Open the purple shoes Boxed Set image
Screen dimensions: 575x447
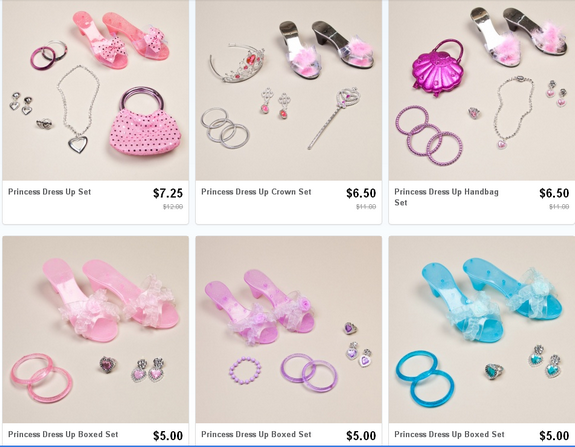point(289,329)
